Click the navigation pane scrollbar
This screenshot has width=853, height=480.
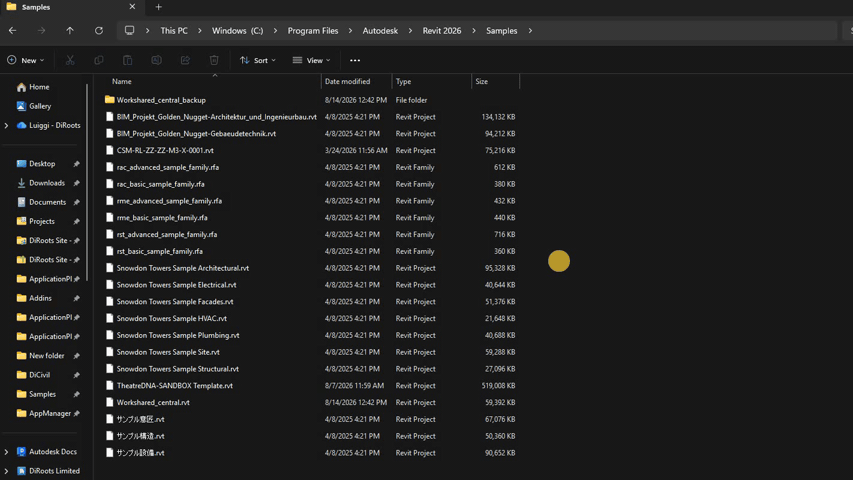(x=87, y=182)
